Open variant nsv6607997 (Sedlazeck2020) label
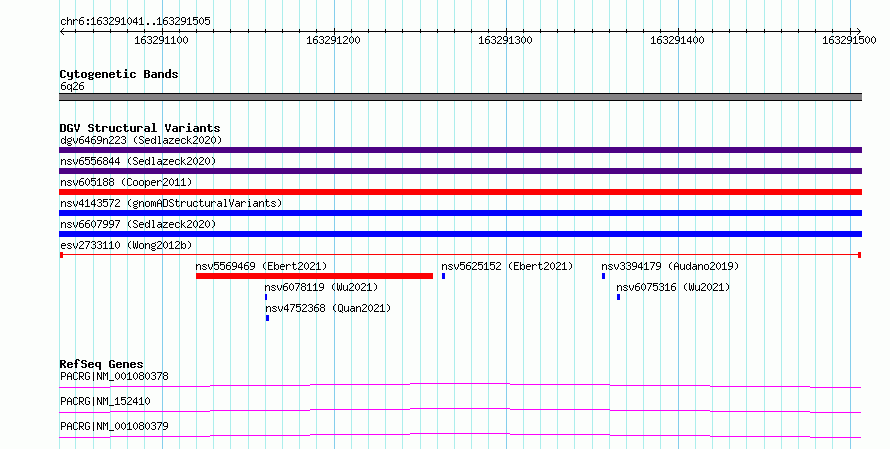This screenshot has height=449, width=890. [138, 224]
